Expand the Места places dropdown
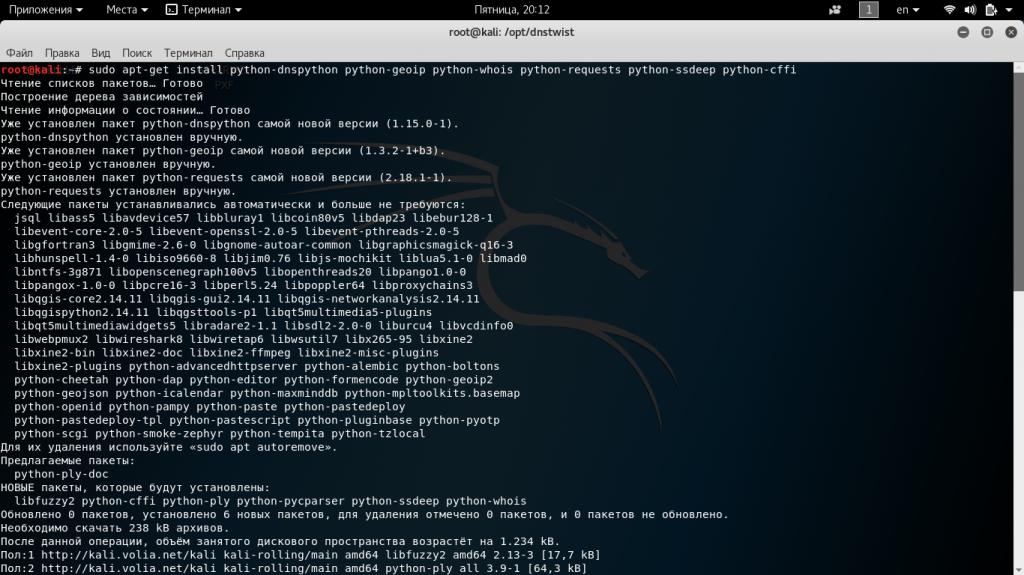 [127, 10]
